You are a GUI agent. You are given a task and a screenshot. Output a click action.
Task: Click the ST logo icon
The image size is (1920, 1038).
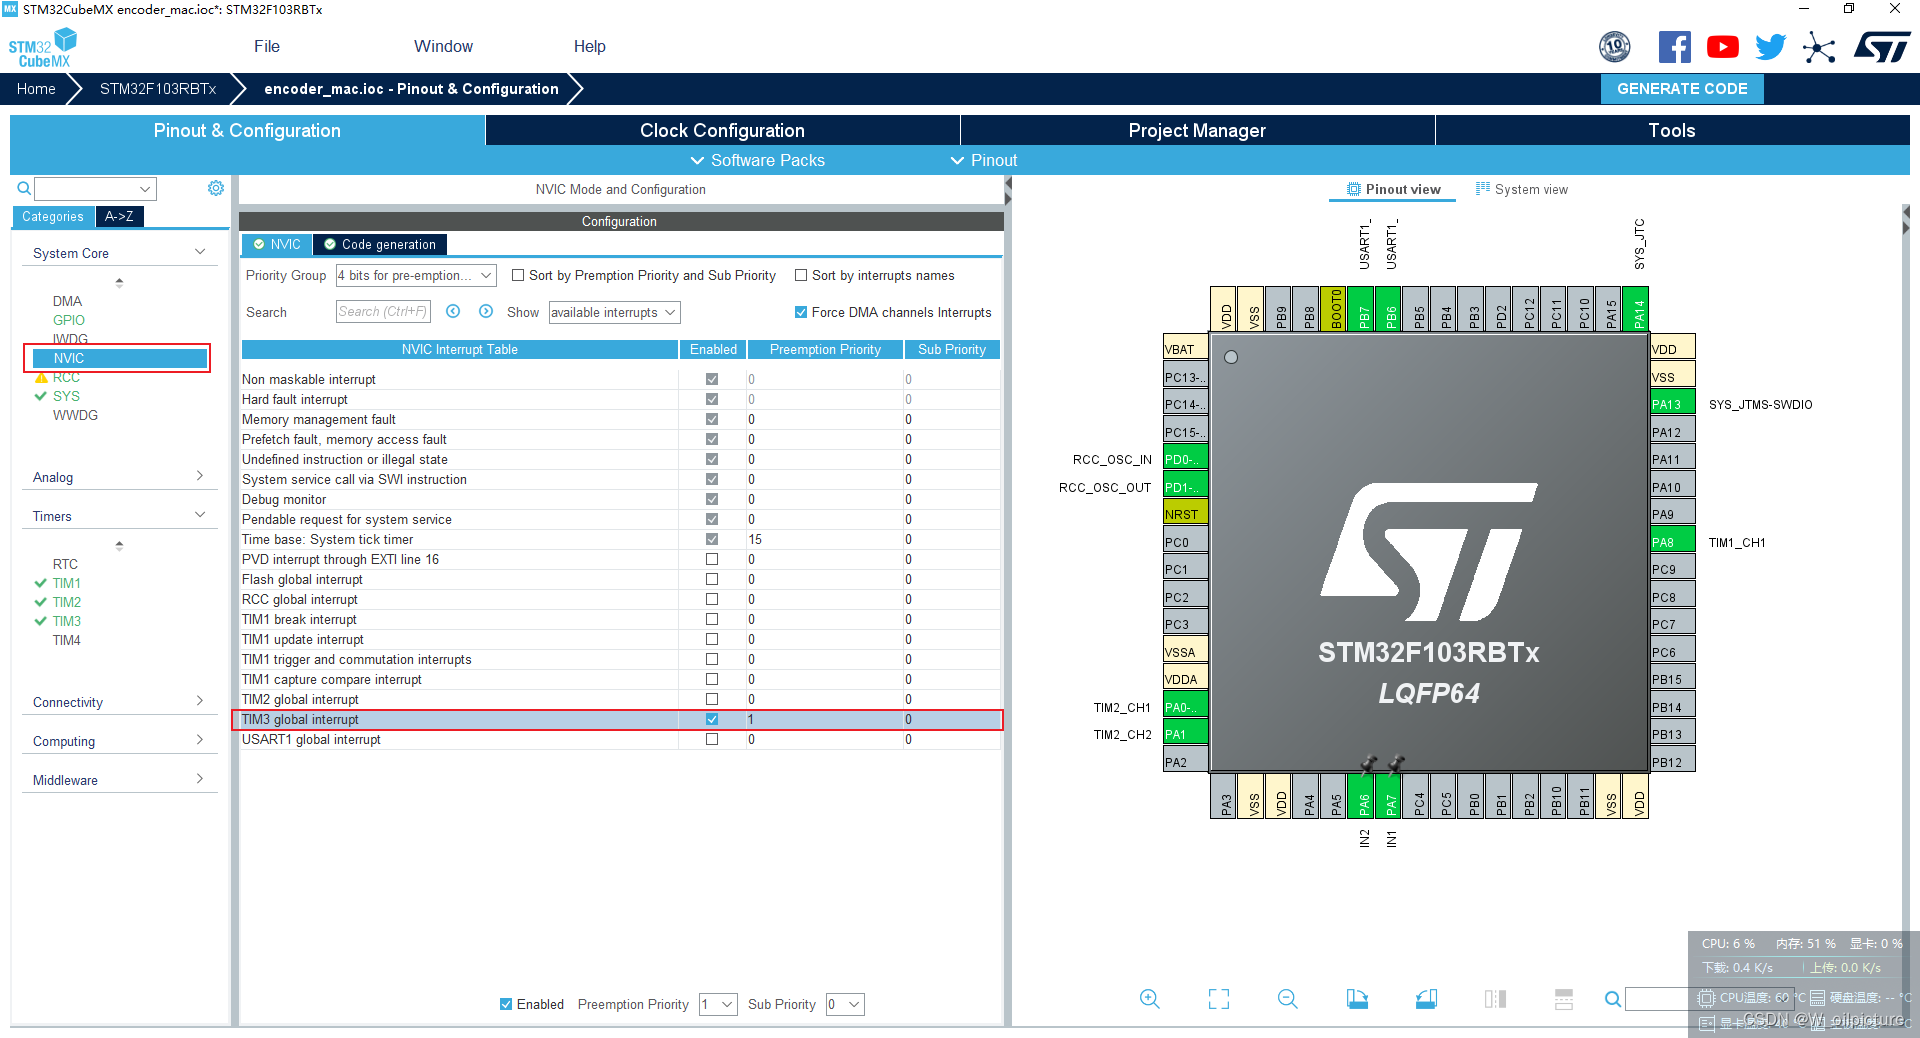(x=1882, y=47)
